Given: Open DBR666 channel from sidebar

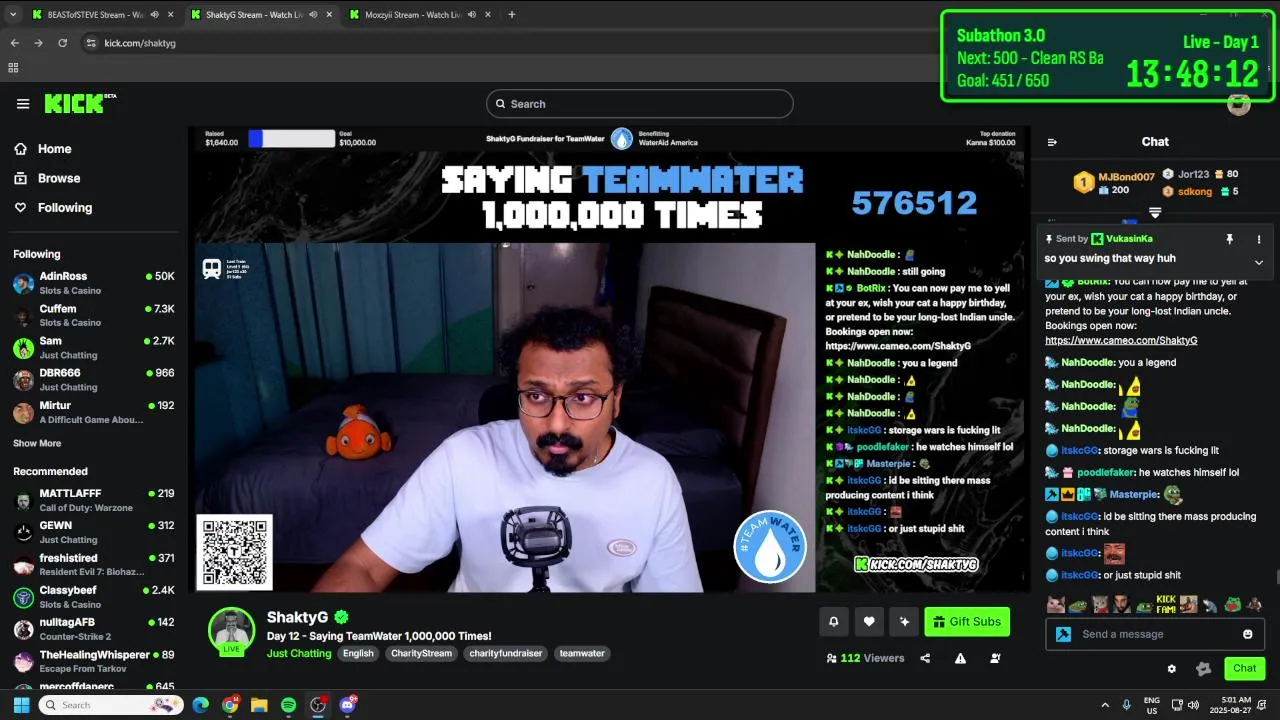Looking at the screenshot, I should [94, 379].
